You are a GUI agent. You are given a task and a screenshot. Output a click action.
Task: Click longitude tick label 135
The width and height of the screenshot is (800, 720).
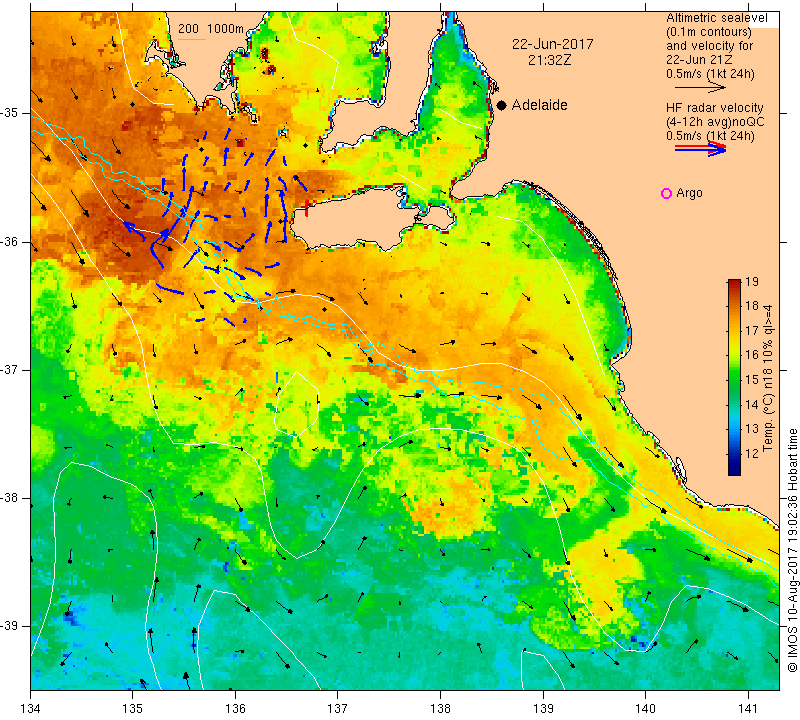133,709
